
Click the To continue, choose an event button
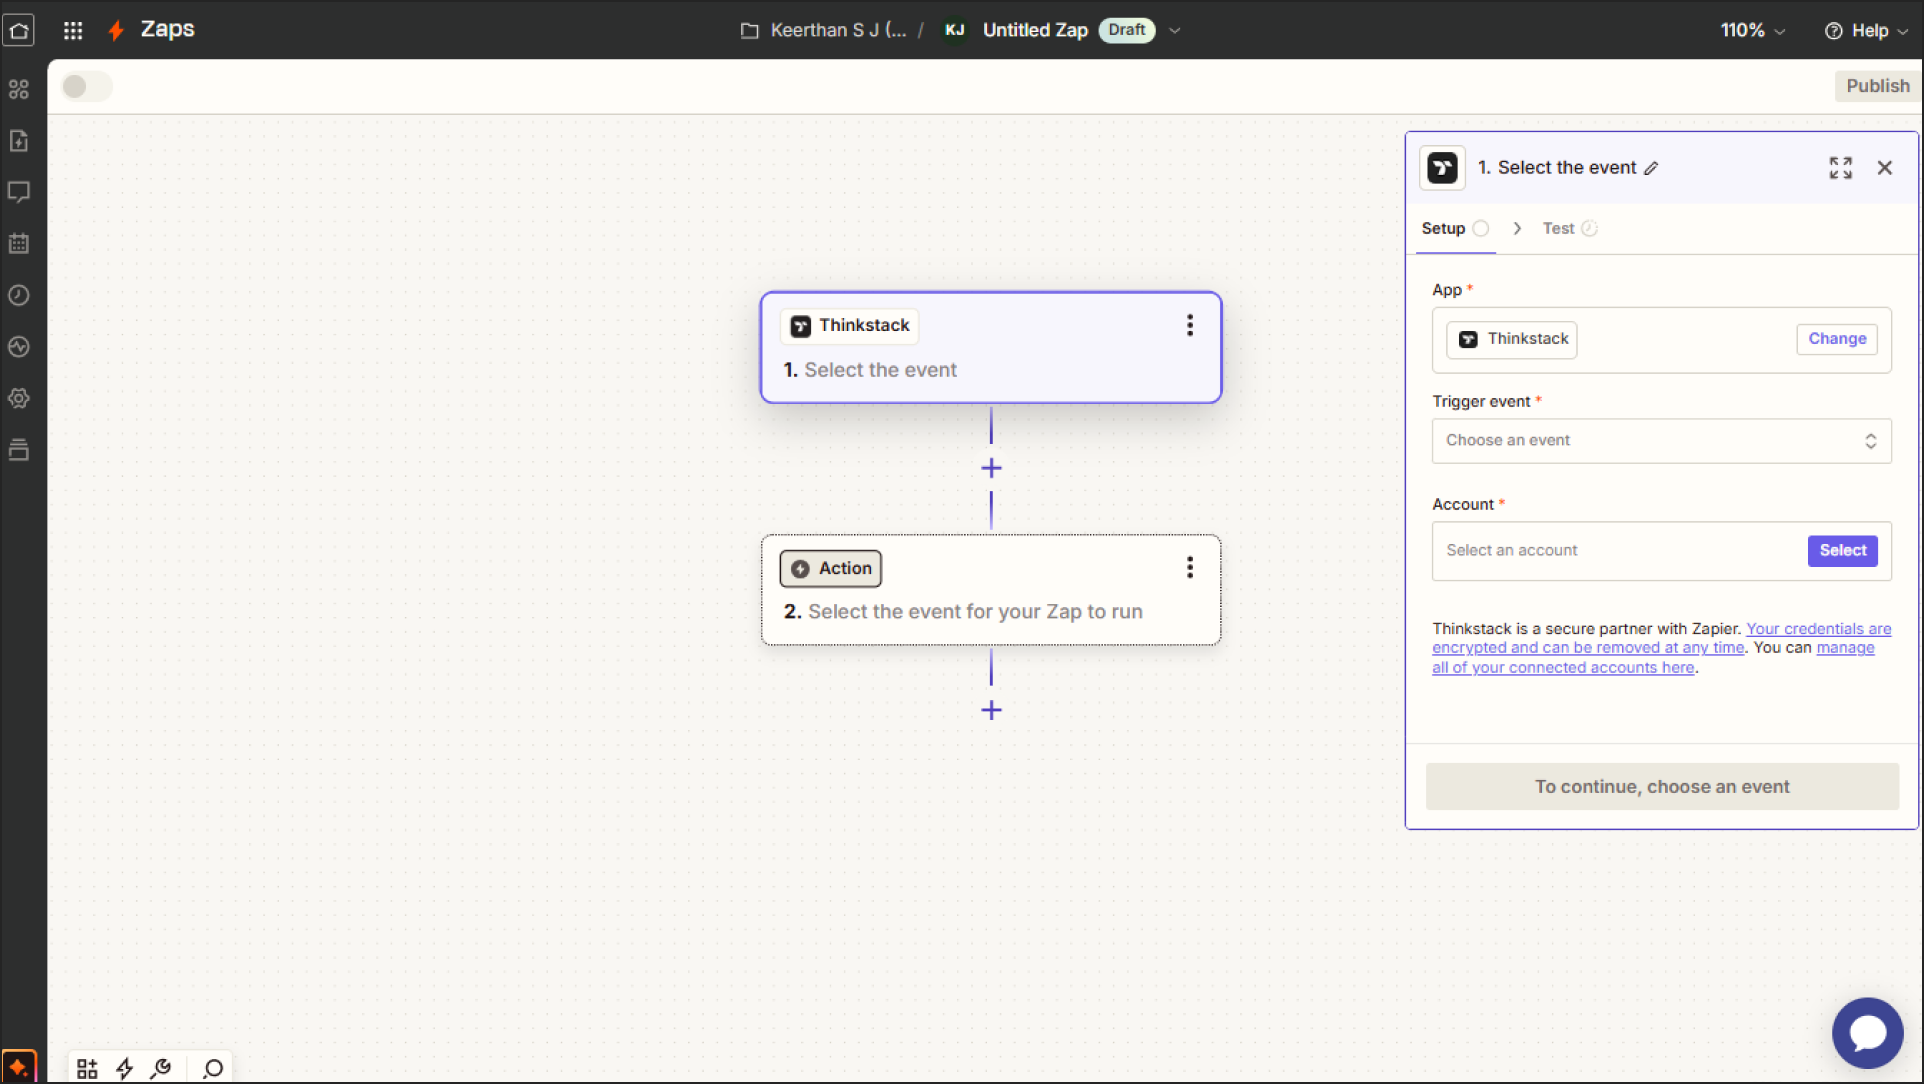click(x=1661, y=787)
